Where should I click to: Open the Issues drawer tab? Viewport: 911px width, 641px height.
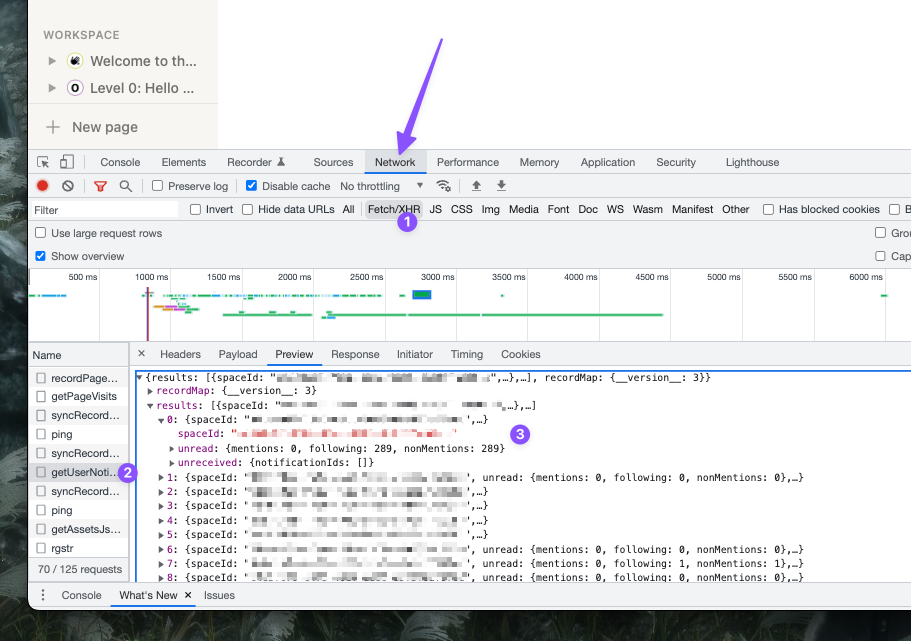(219, 595)
